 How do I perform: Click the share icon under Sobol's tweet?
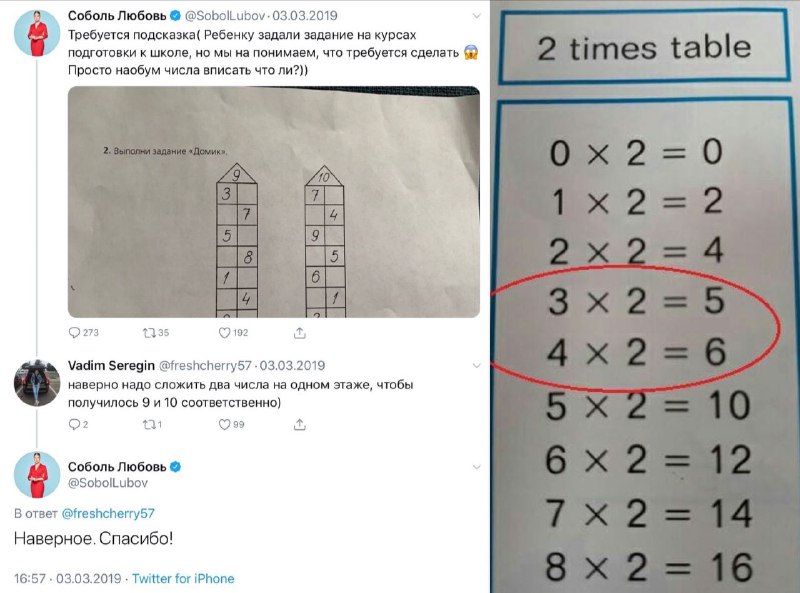tap(300, 333)
